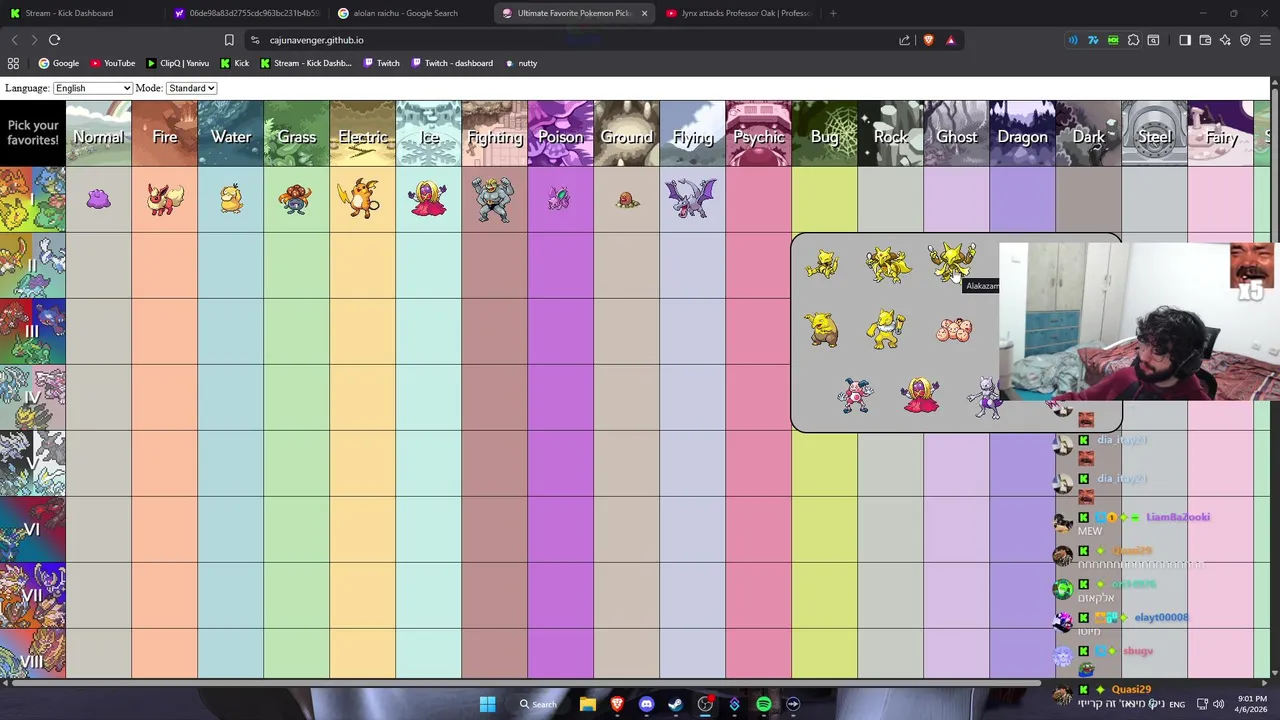Open the YouTube bookmark

113,63
